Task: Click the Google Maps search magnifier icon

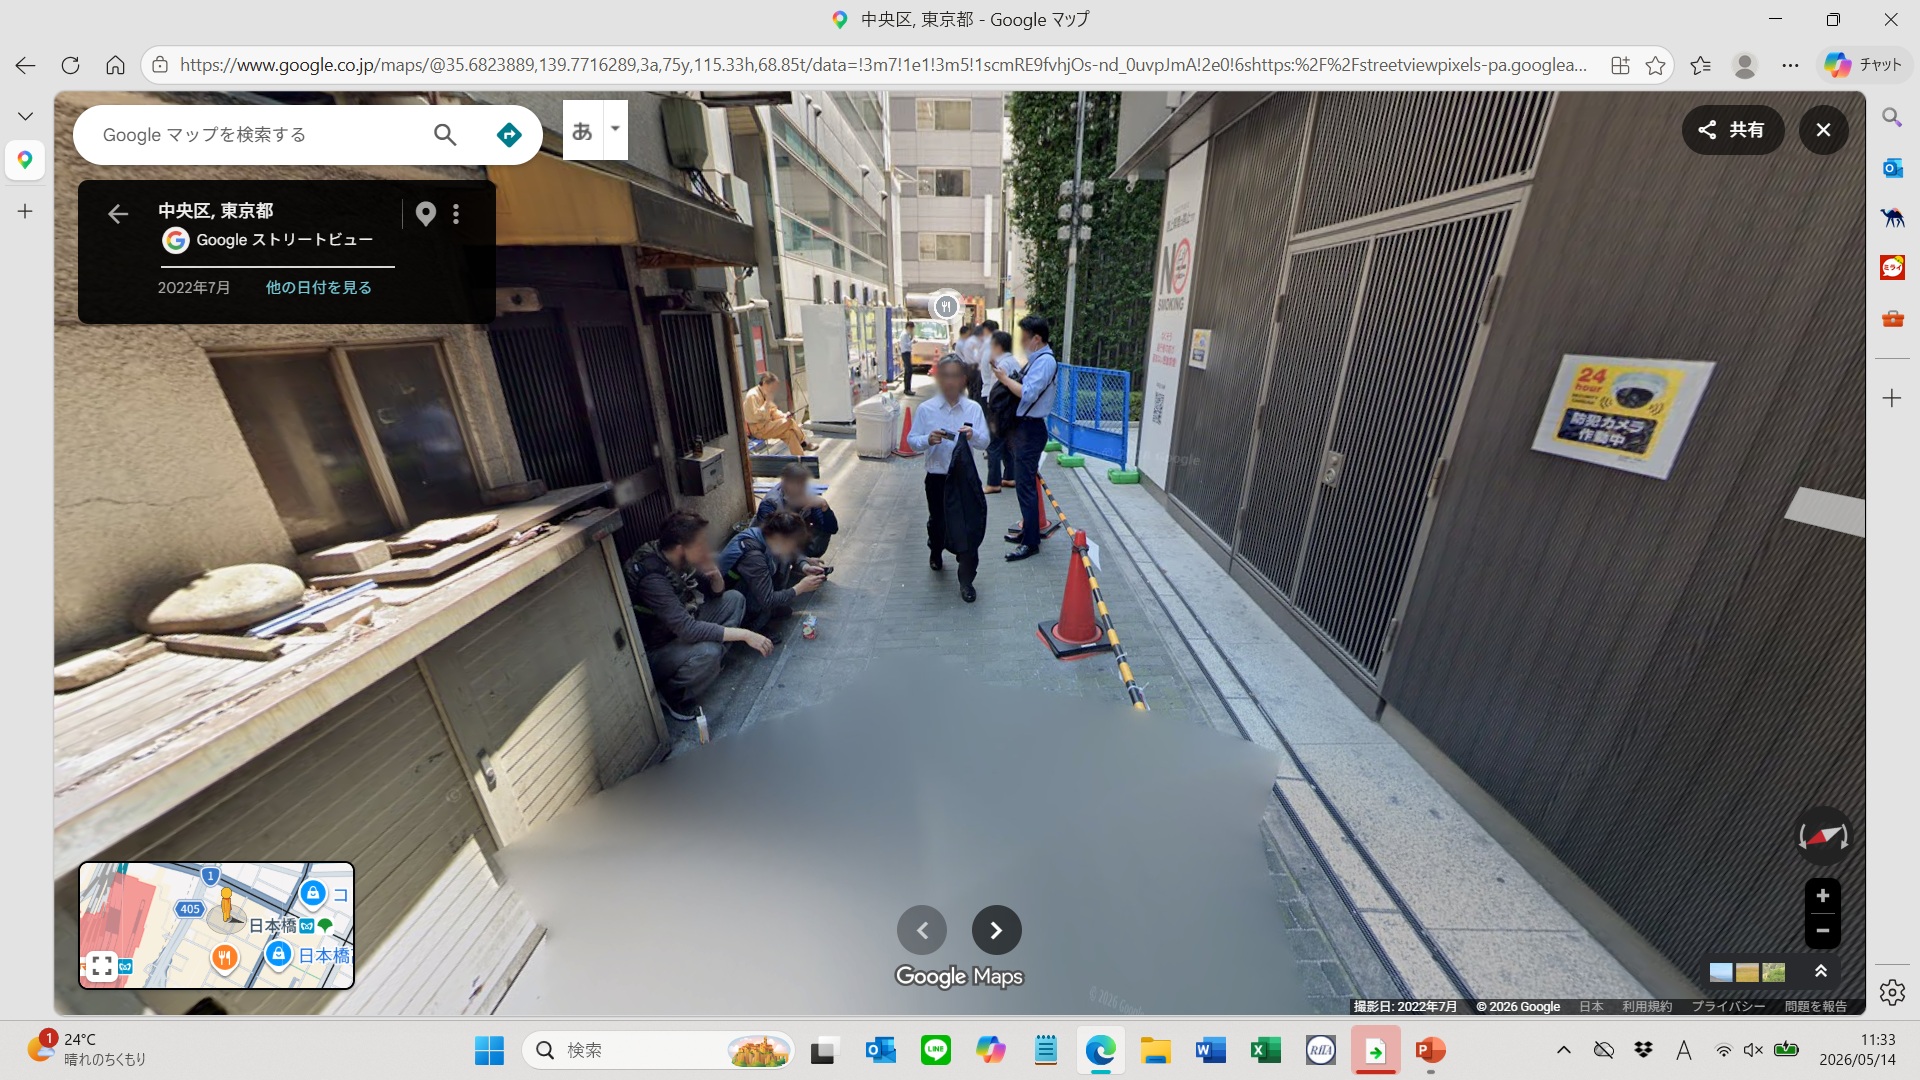Action: click(x=445, y=135)
